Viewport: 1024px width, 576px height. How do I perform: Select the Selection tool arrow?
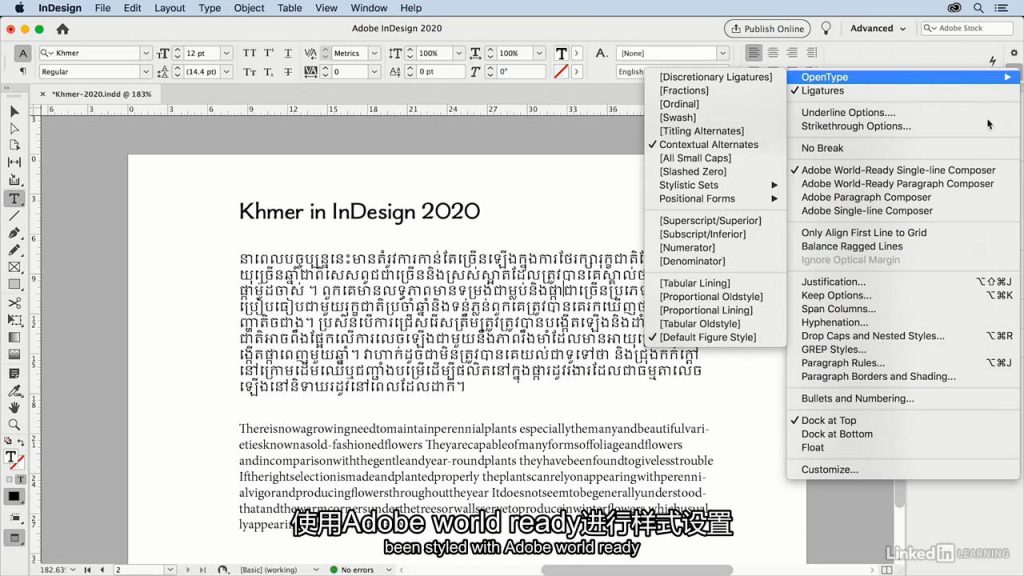click(14, 112)
